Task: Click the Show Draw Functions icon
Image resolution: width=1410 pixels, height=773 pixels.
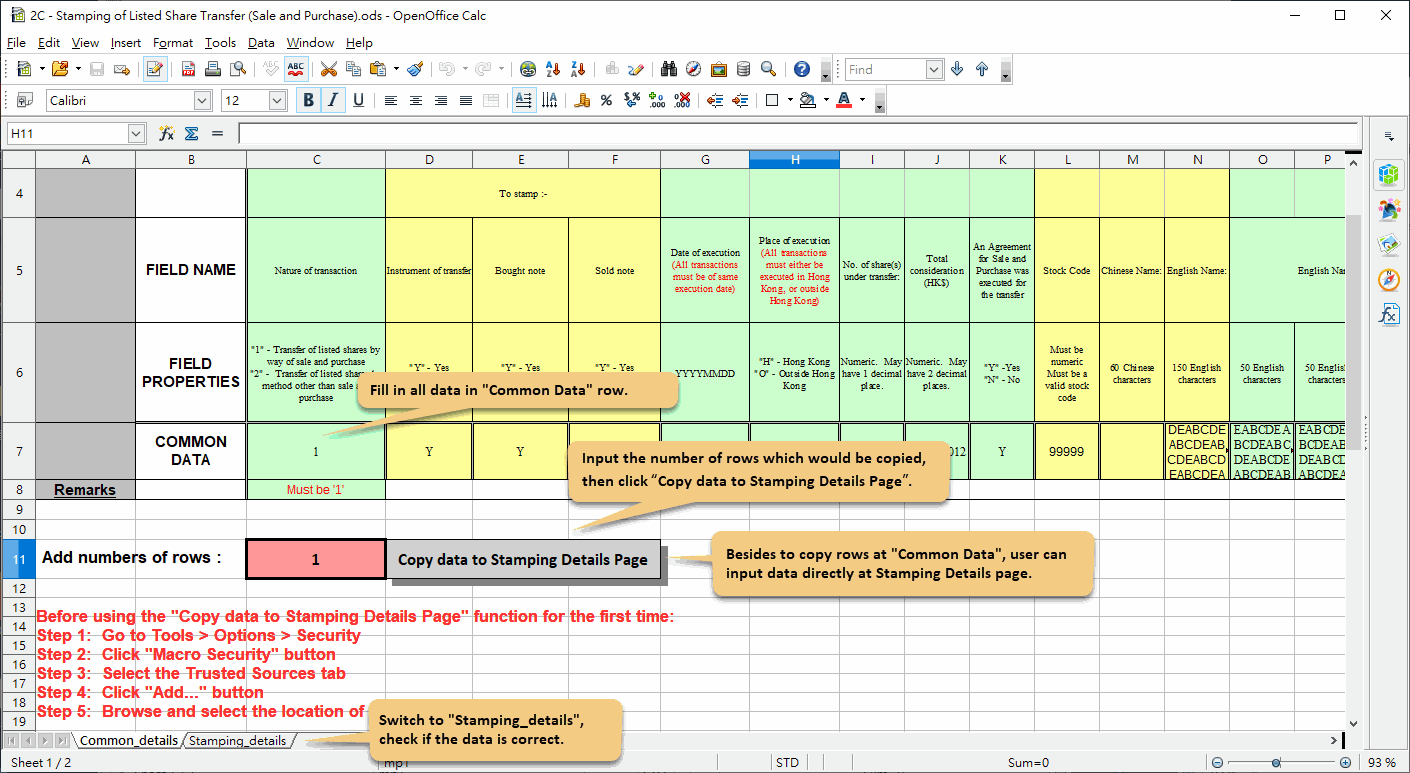Action: click(x=636, y=69)
